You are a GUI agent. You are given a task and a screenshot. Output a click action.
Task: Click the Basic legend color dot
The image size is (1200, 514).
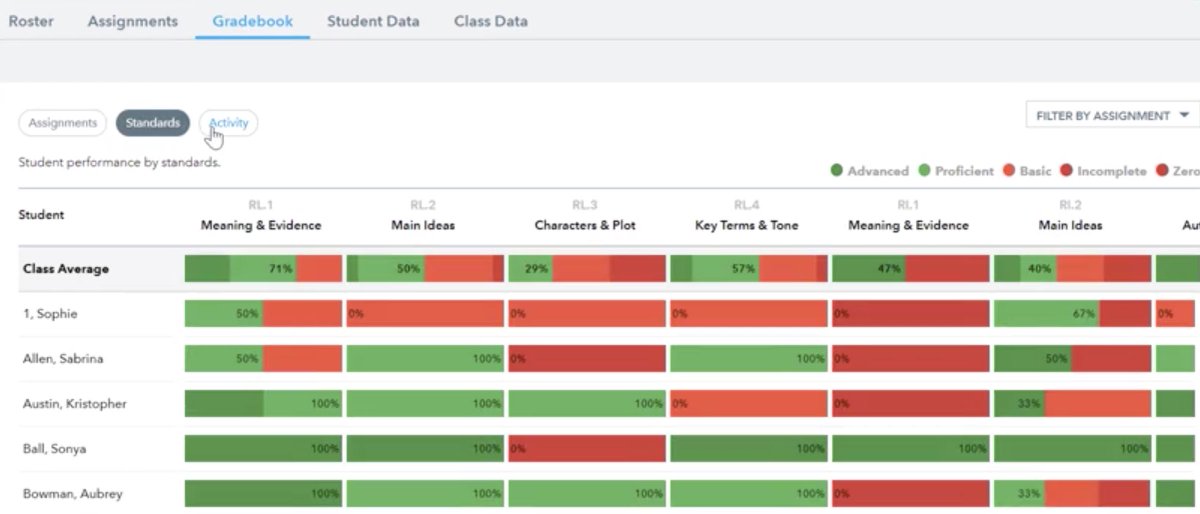1008,171
